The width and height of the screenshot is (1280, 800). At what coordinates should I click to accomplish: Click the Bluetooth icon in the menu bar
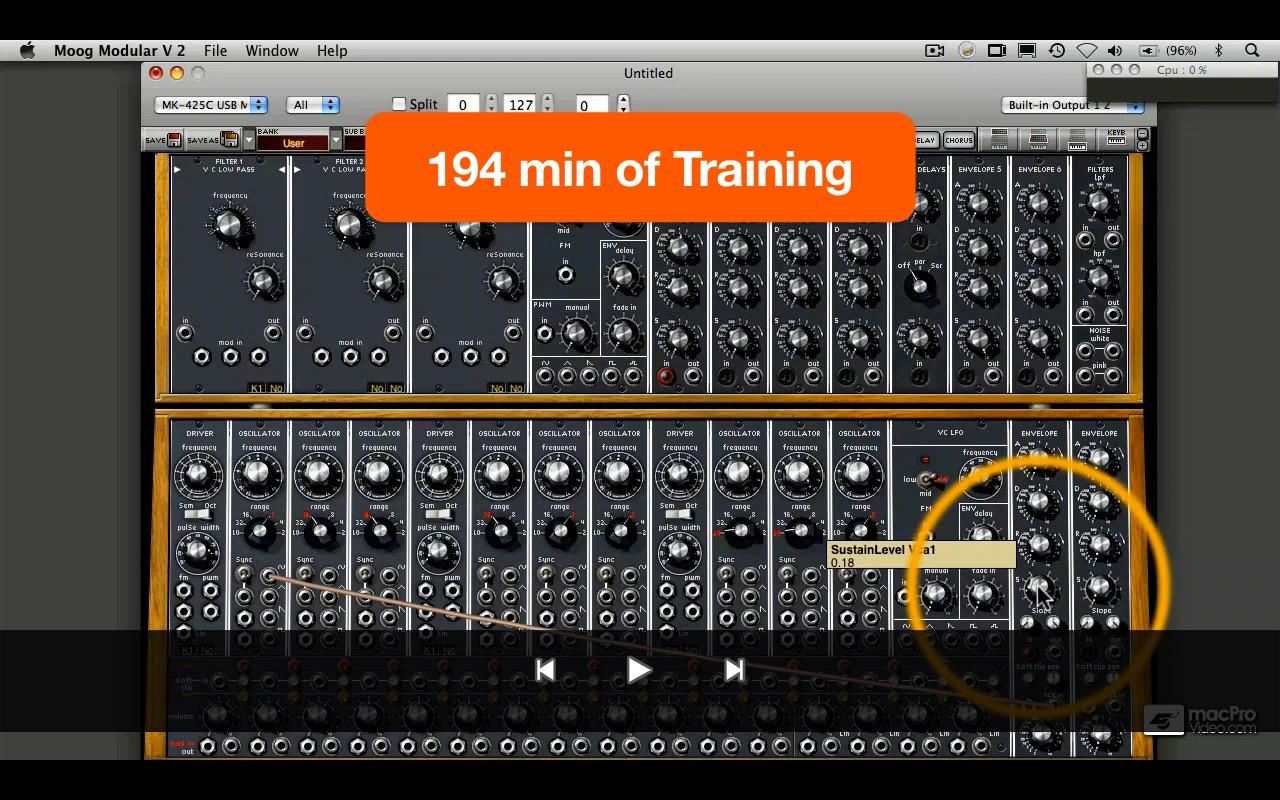click(x=1219, y=50)
